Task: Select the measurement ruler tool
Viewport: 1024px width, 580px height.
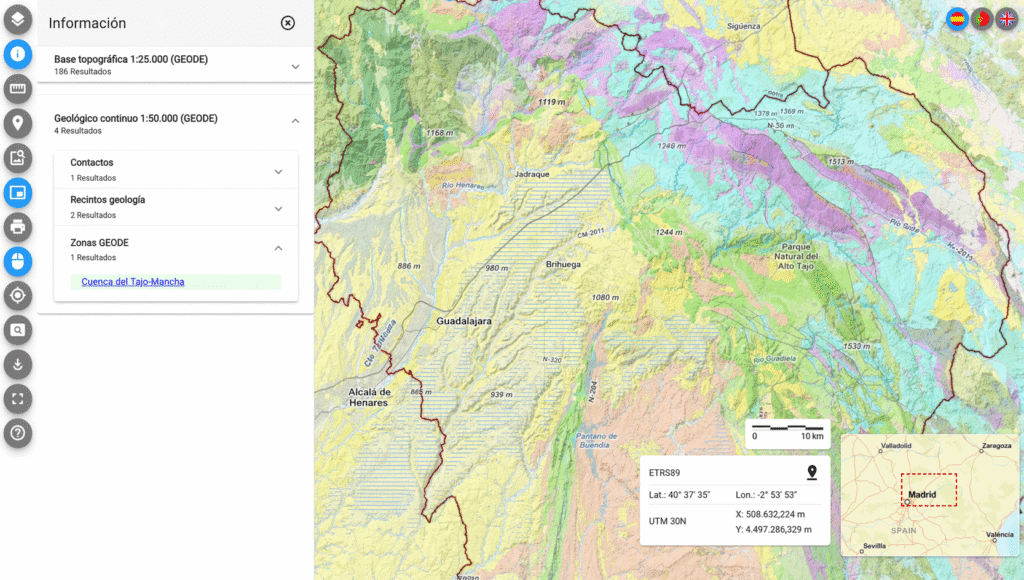Action: (x=18, y=88)
